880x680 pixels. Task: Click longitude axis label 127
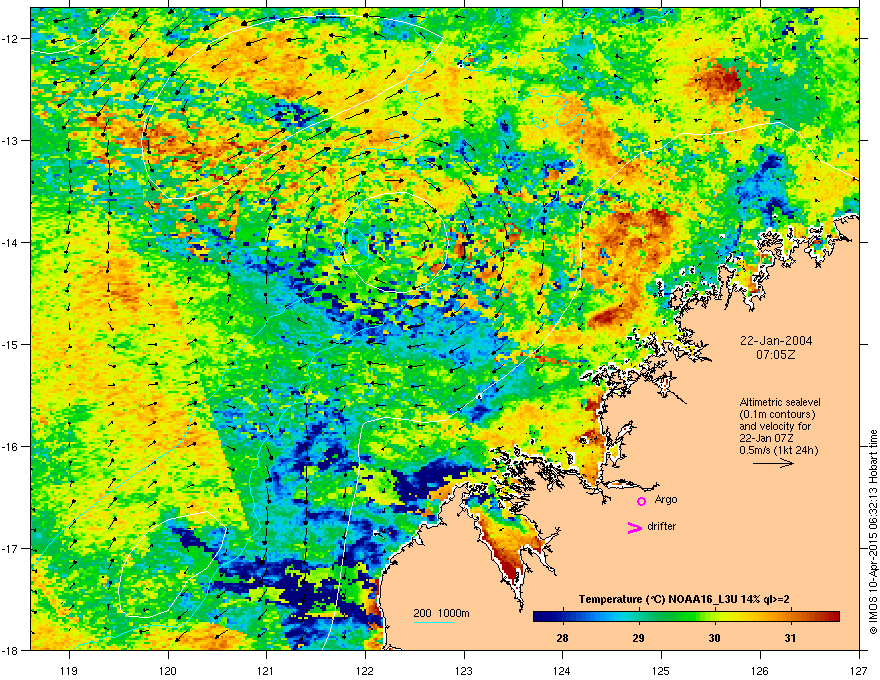859,670
